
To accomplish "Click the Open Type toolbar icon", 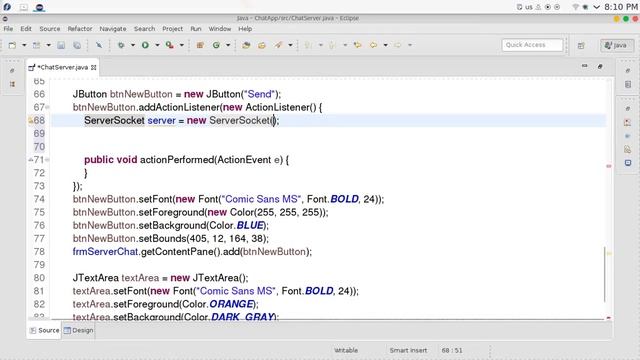I will click(x=246, y=45).
